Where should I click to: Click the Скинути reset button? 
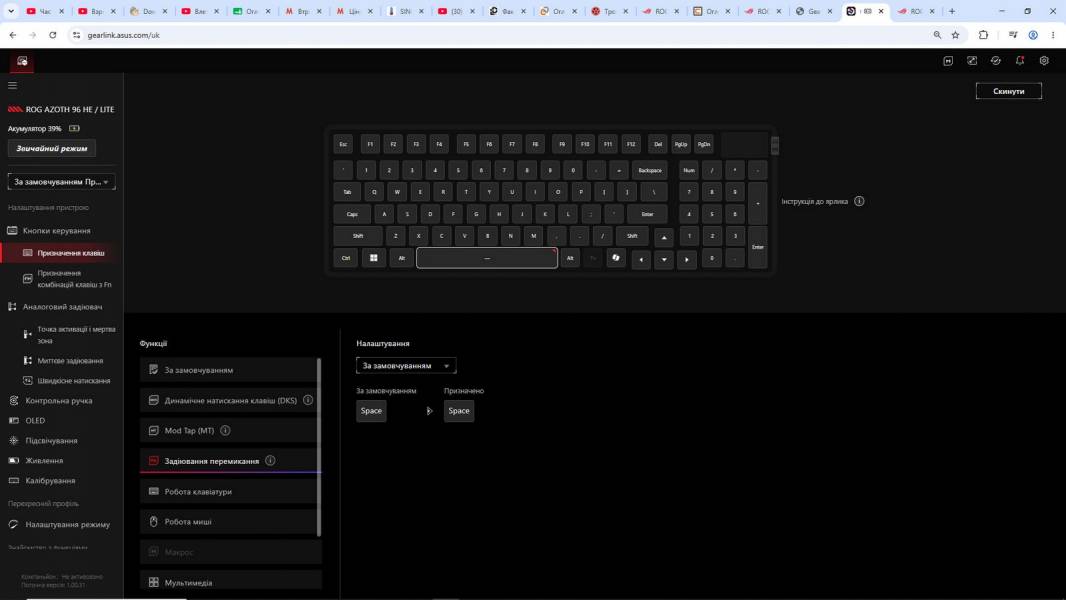point(1008,91)
